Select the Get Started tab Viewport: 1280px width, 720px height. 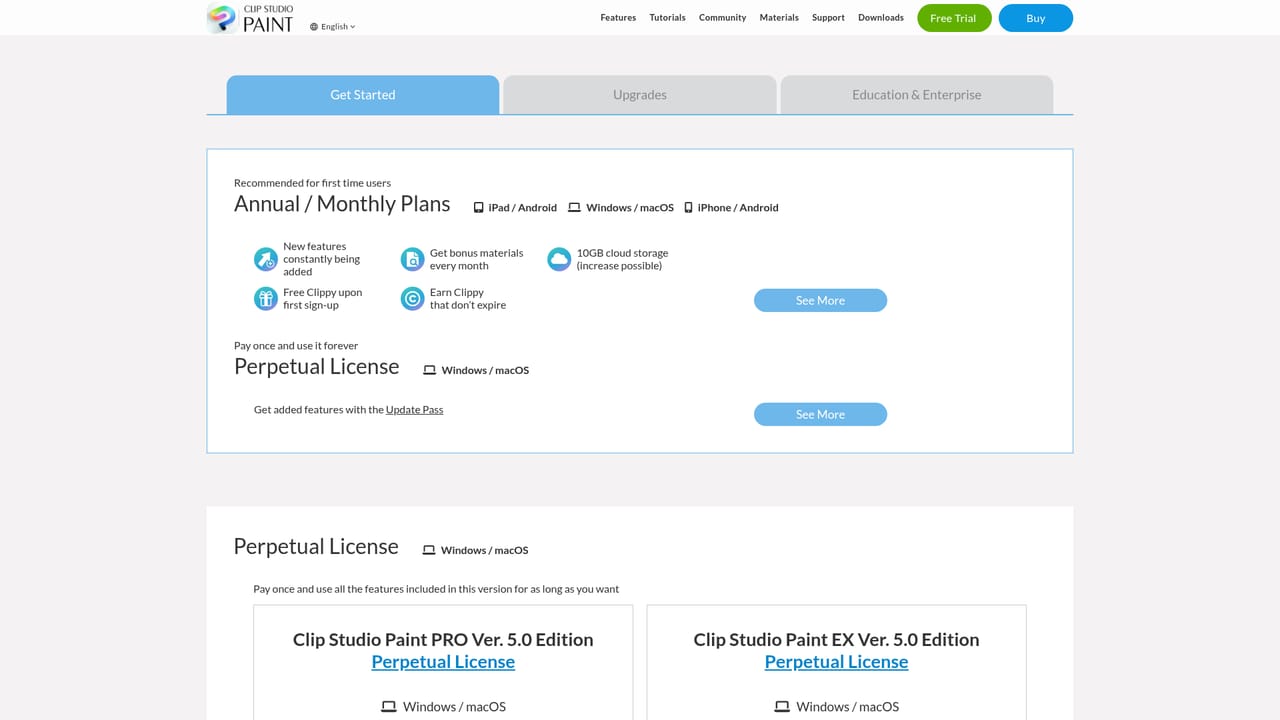click(363, 95)
